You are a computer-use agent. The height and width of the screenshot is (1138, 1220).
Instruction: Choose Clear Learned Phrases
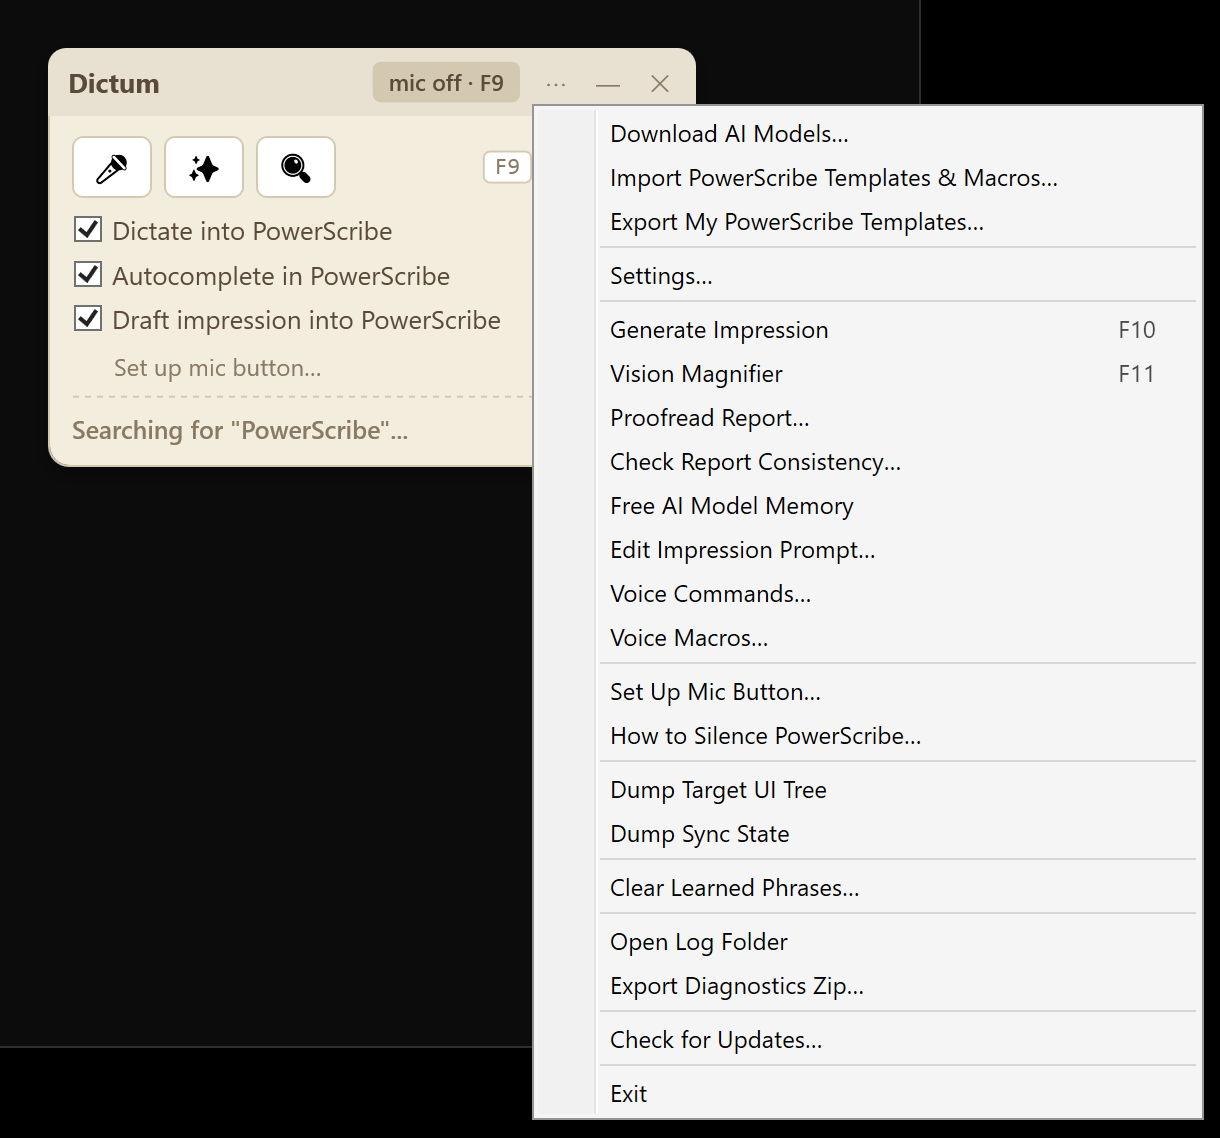[x=898, y=888]
